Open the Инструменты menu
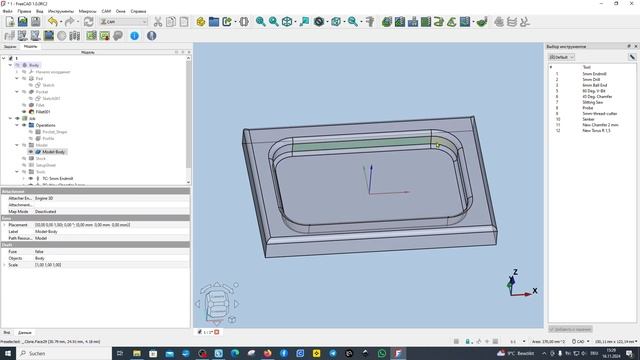 (x=61, y=11)
